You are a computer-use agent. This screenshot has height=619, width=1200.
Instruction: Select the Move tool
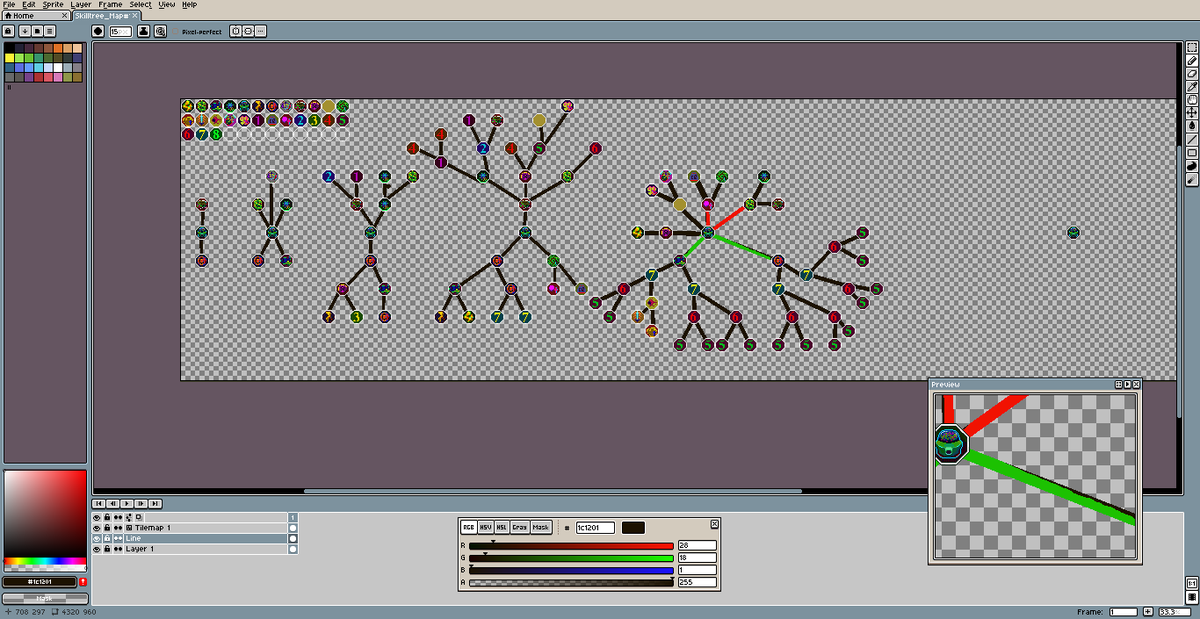tap(1192, 113)
